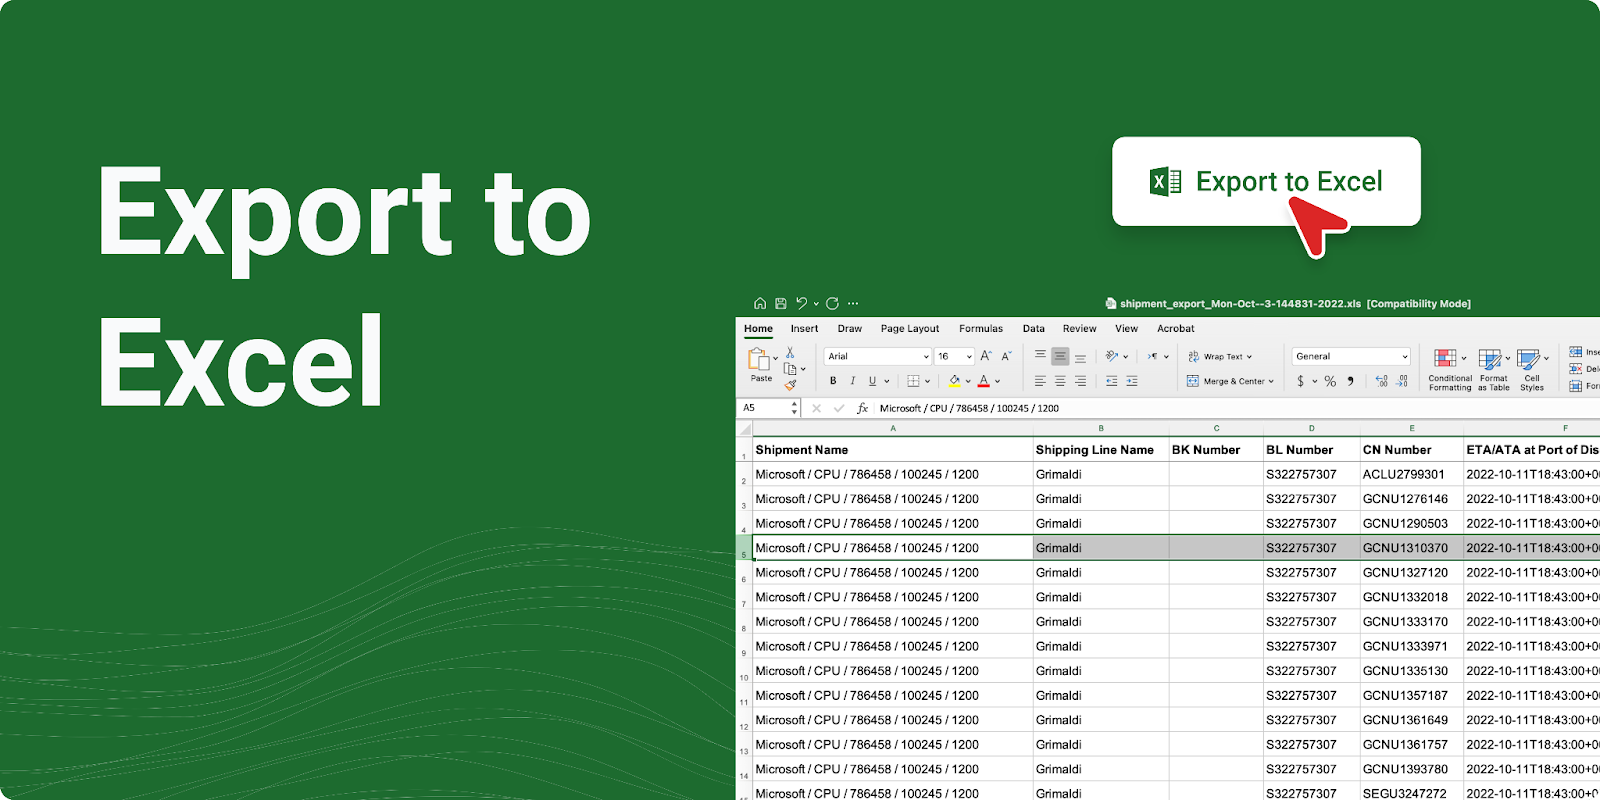This screenshot has width=1600, height=800.
Task: Expand the font color picker arrow
Action: 997,381
